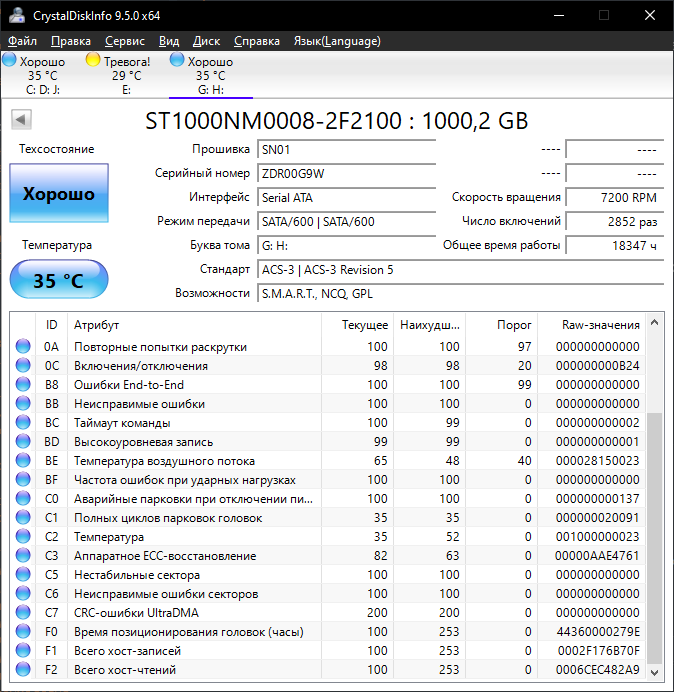The height and width of the screenshot is (692, 674).
Task: Click scrollbar down arrow in attribute list
Action: pyautogui.click(x=655, y=672)
